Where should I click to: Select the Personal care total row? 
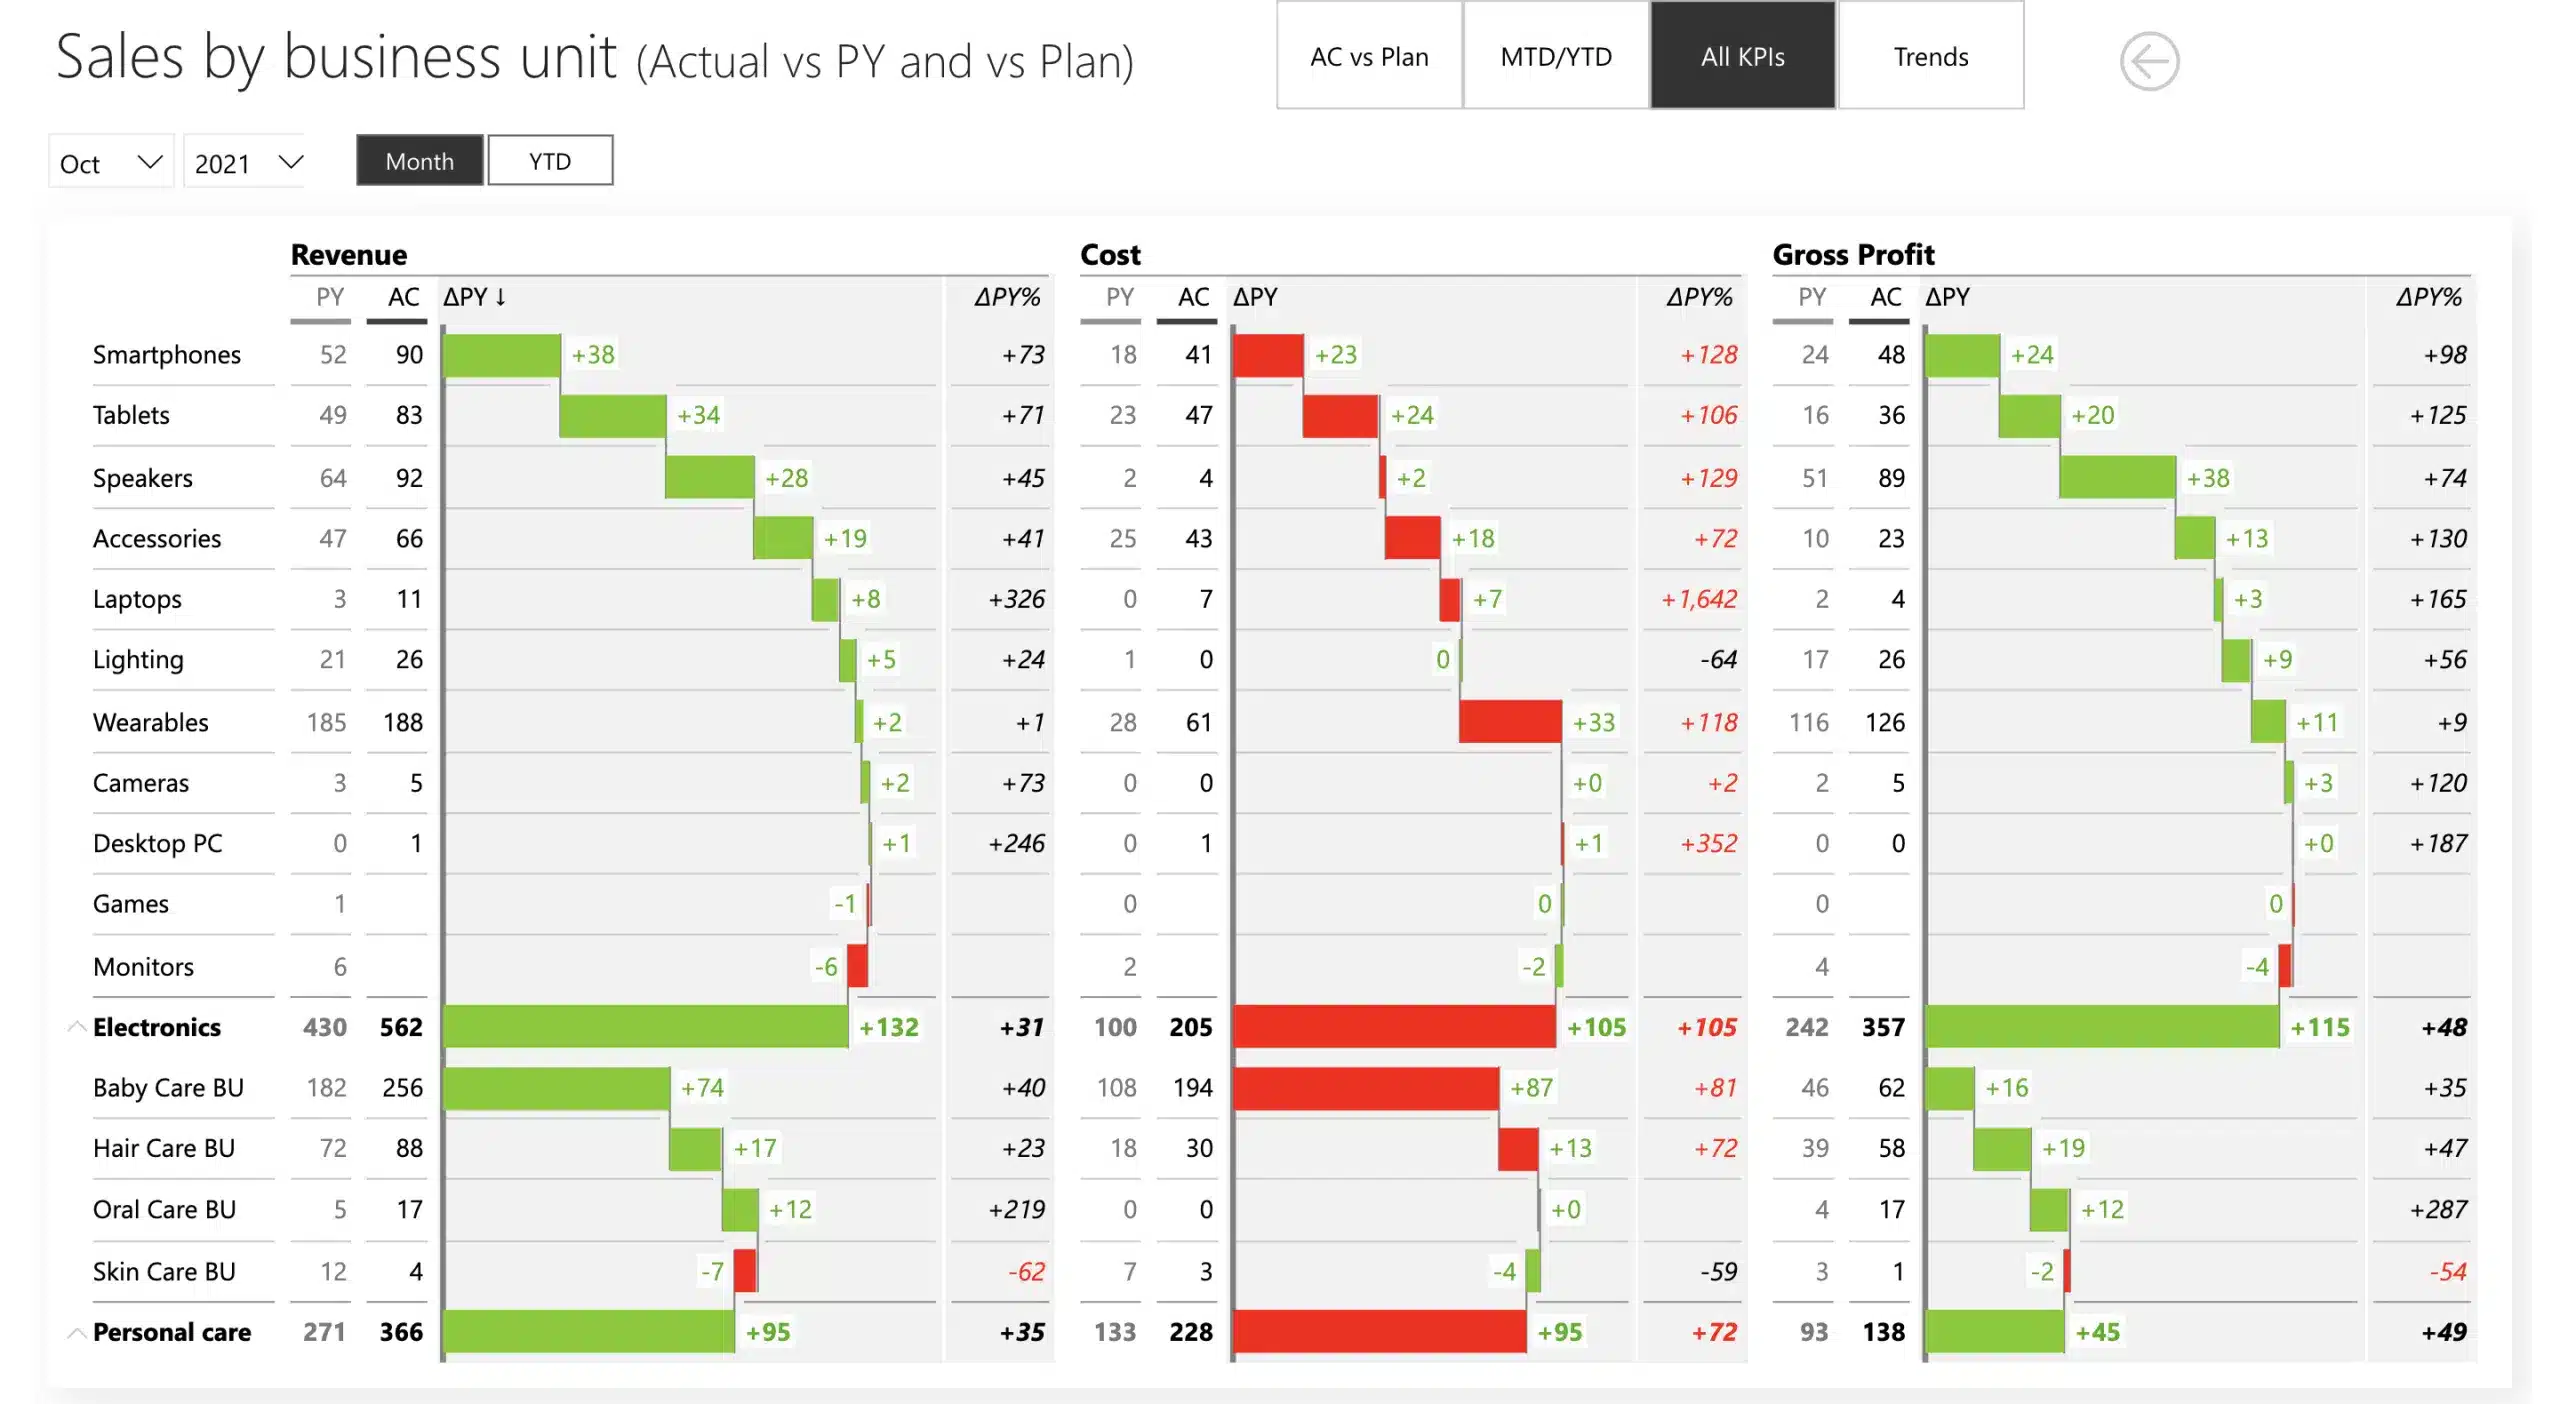[171, 1331]
